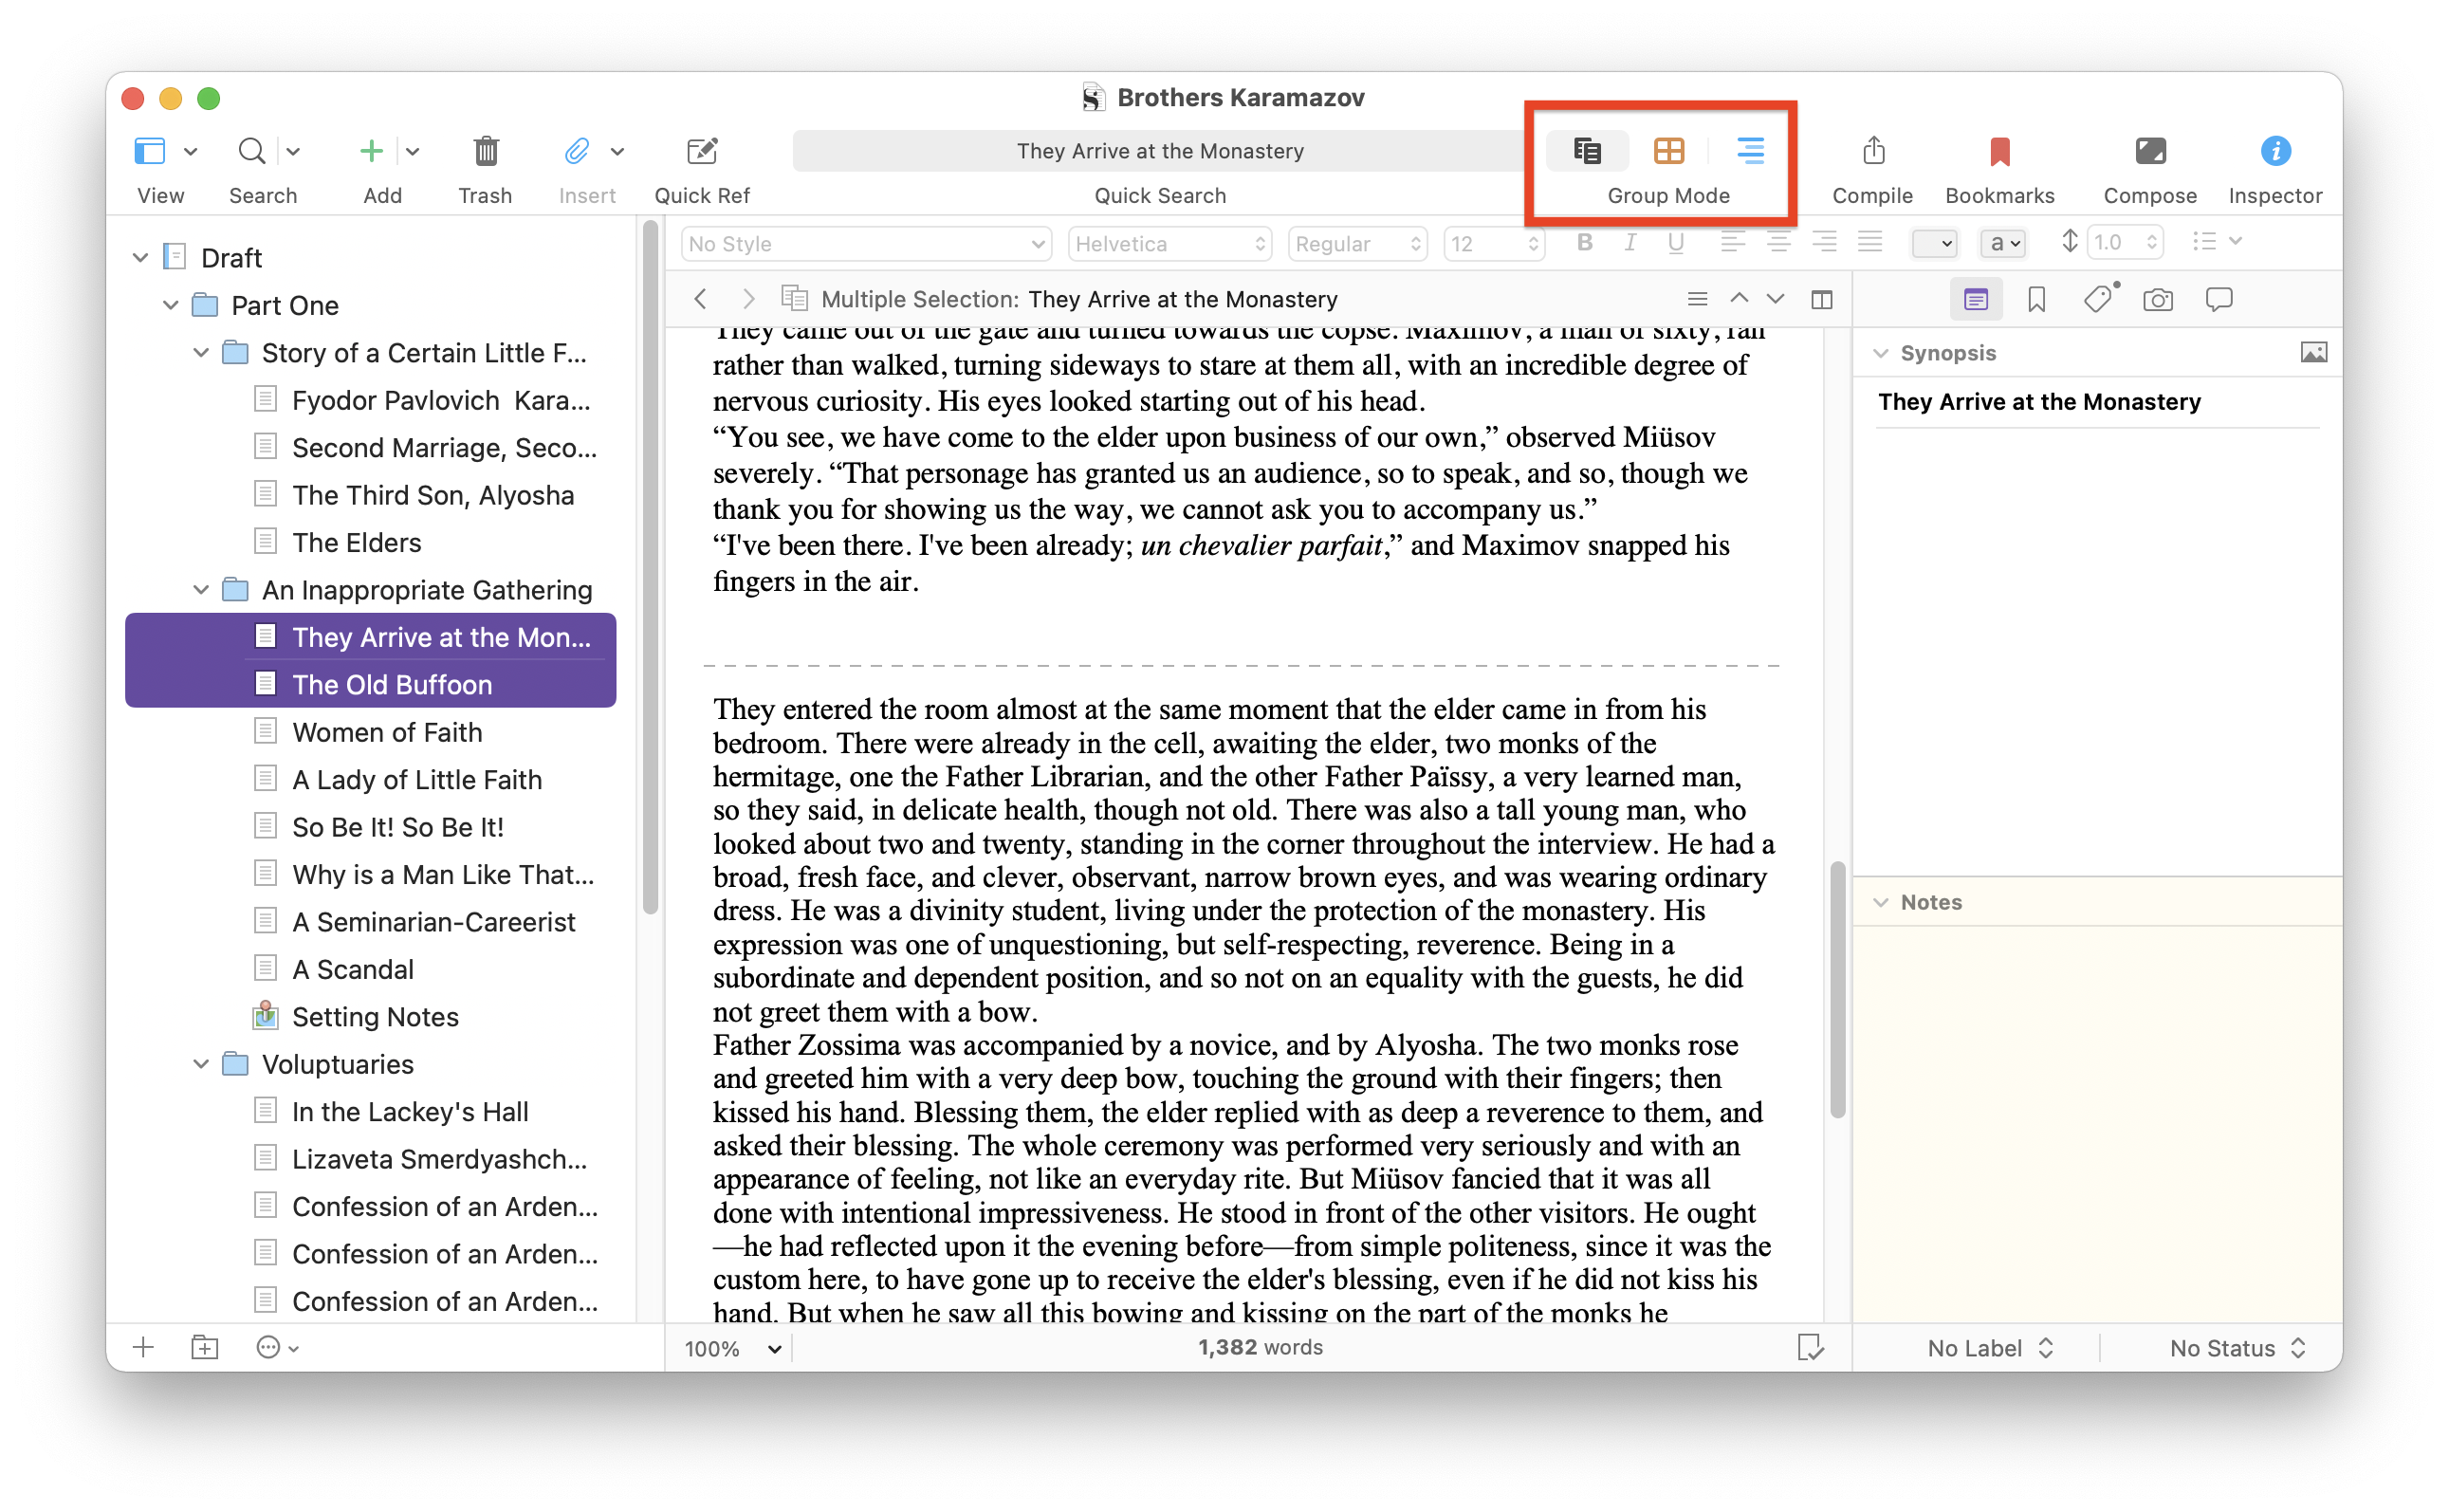Switch to corkboard group mode
This screenshot has width=2449, height=1512.
click(1668, 151)
